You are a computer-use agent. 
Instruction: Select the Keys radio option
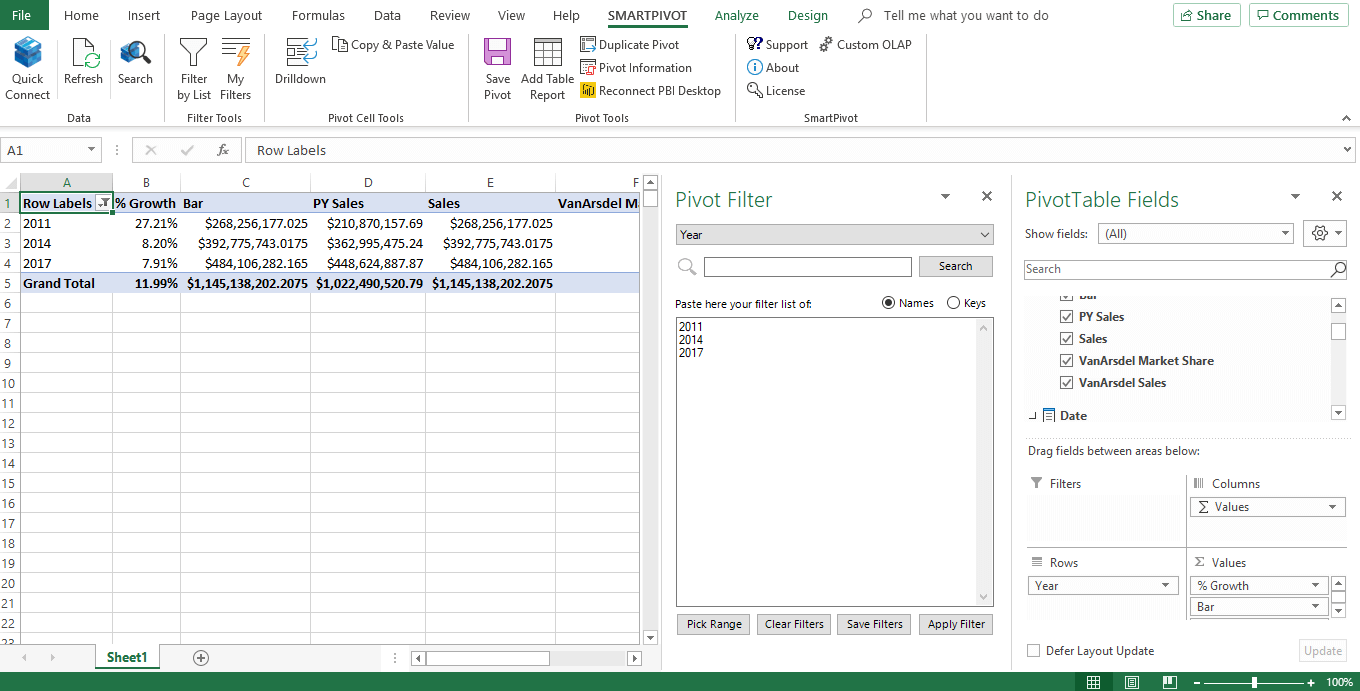(x=953, y=303)
